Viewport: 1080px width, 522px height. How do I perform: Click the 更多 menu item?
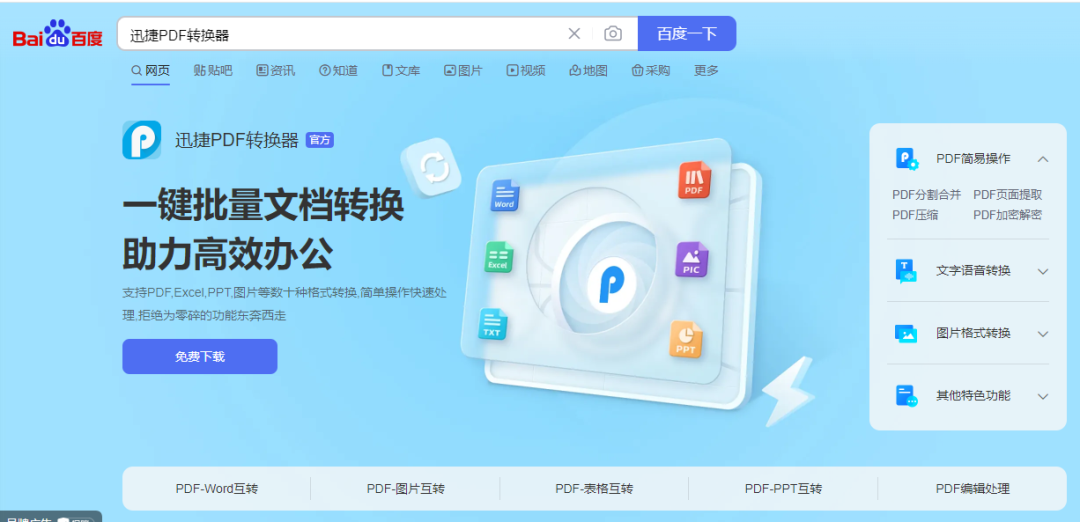(x=706, y=70)
